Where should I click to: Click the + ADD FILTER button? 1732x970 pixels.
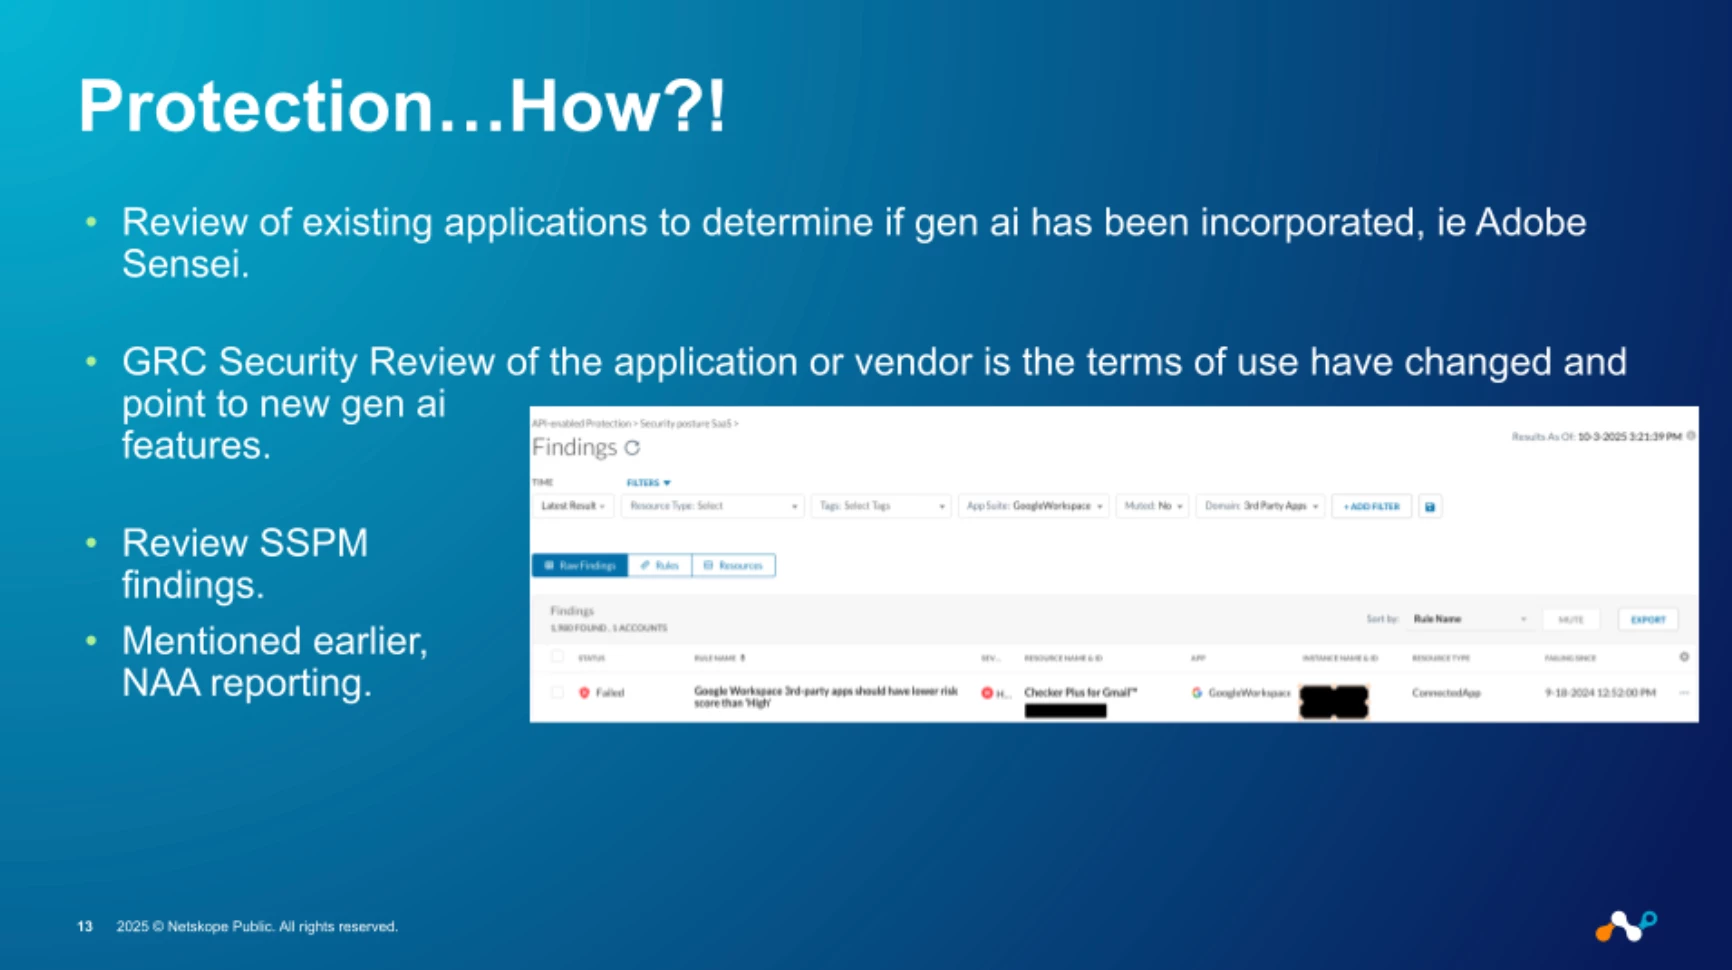[x=1372, y=506]
